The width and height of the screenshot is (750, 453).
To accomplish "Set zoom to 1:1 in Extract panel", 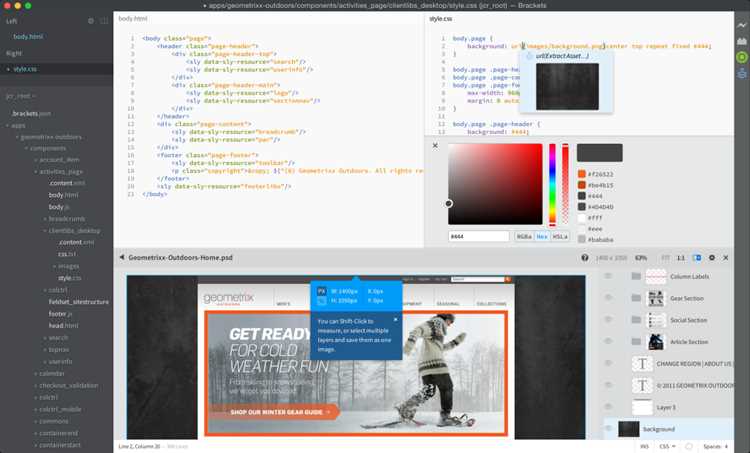I will click(x=681, y=258).
